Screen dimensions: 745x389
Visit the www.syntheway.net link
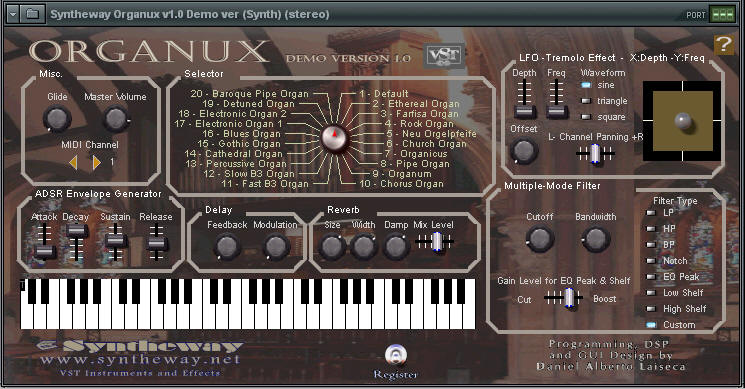(140, 360)
